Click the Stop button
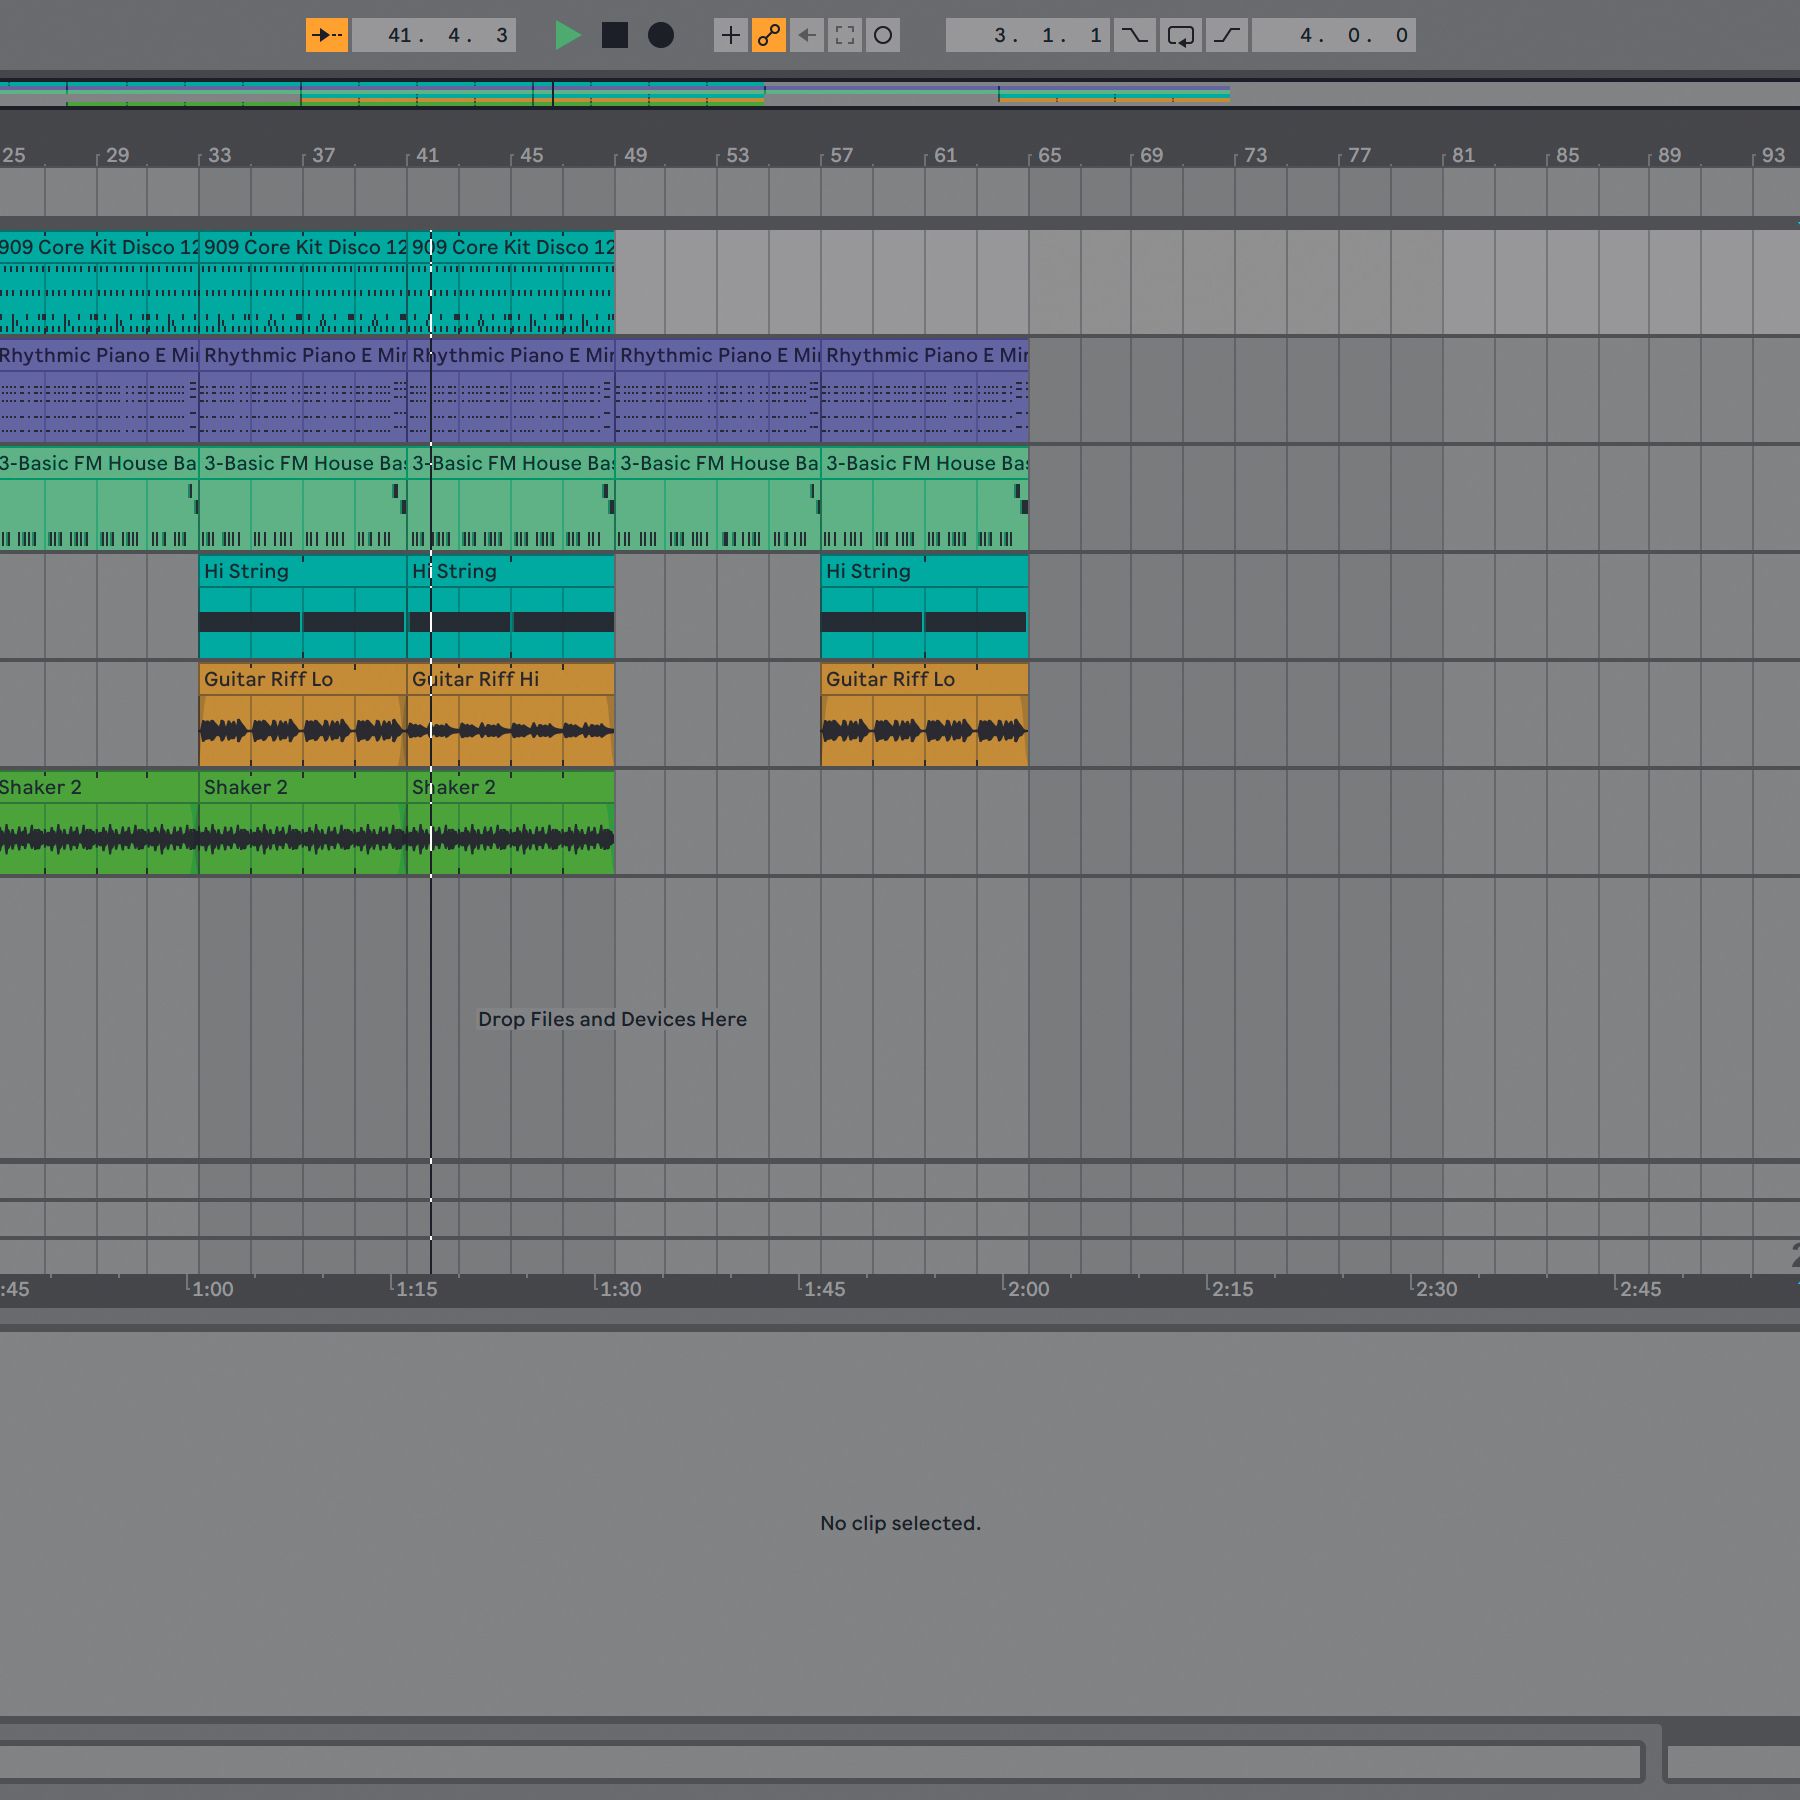1800x1800 pixels. coord(615,35)
